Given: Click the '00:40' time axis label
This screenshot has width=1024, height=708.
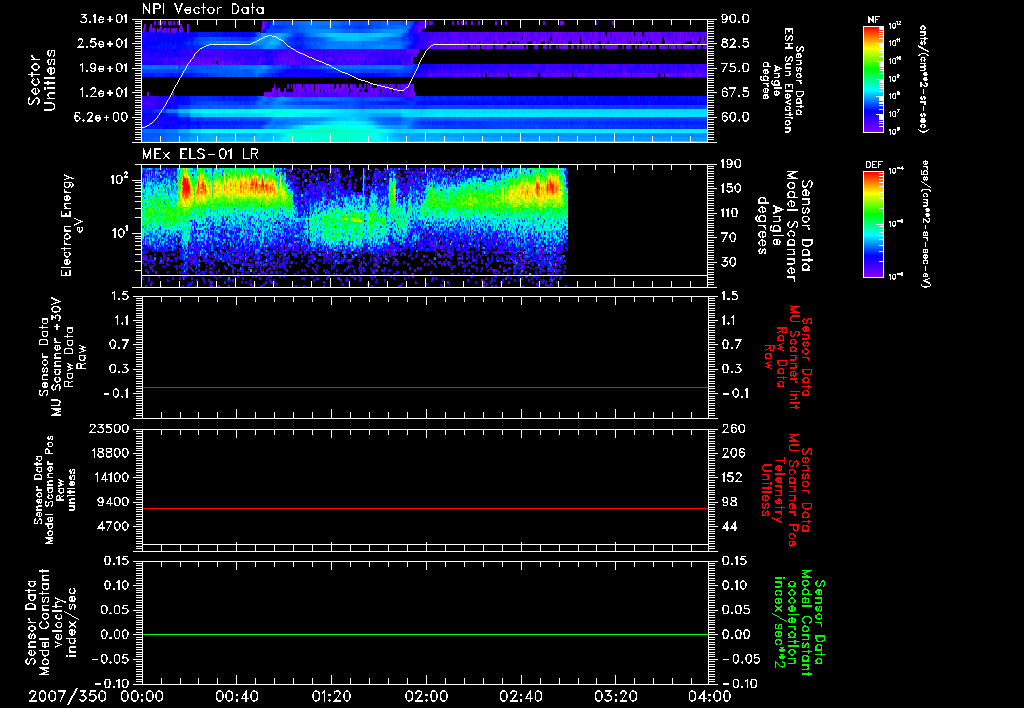Looking at the screenshot, I should tap(236, 696).
